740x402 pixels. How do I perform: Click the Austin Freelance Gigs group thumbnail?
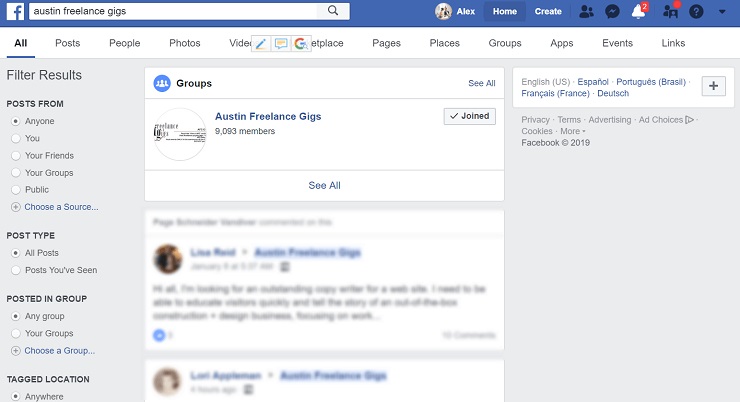tap(180, 134)
